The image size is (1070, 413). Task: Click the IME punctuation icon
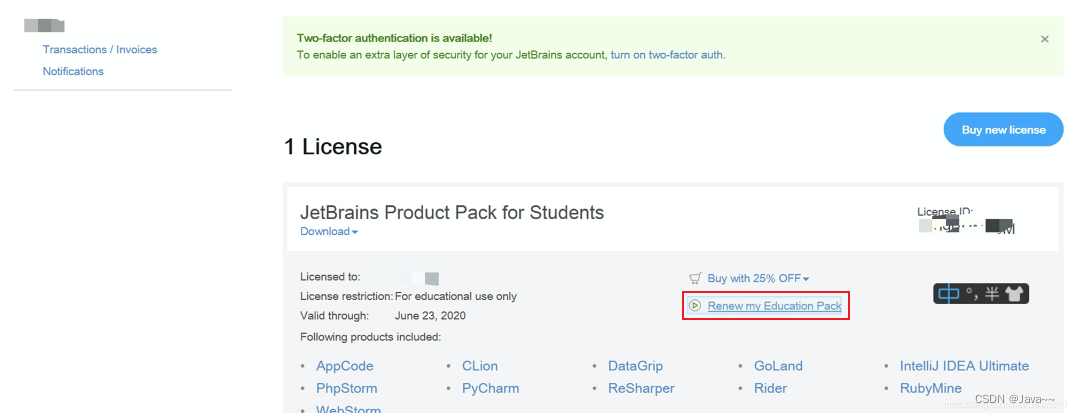[x=971, y=294]
